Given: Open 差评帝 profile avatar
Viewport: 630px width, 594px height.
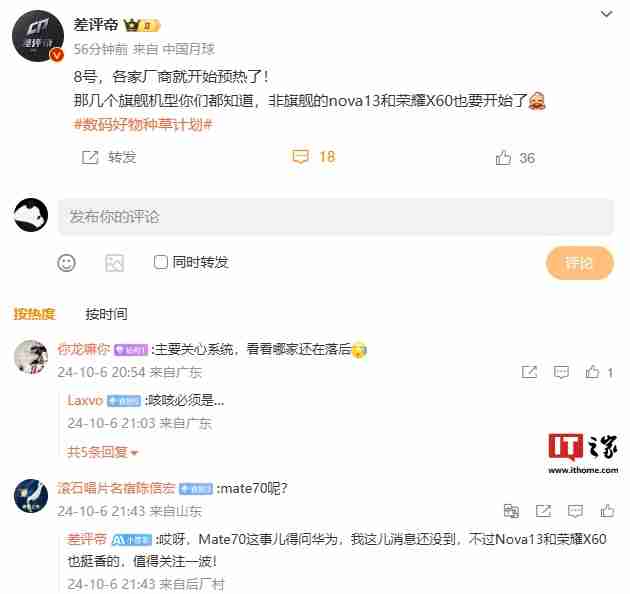Looking at the screenshot, I should (x=38, y=36).
